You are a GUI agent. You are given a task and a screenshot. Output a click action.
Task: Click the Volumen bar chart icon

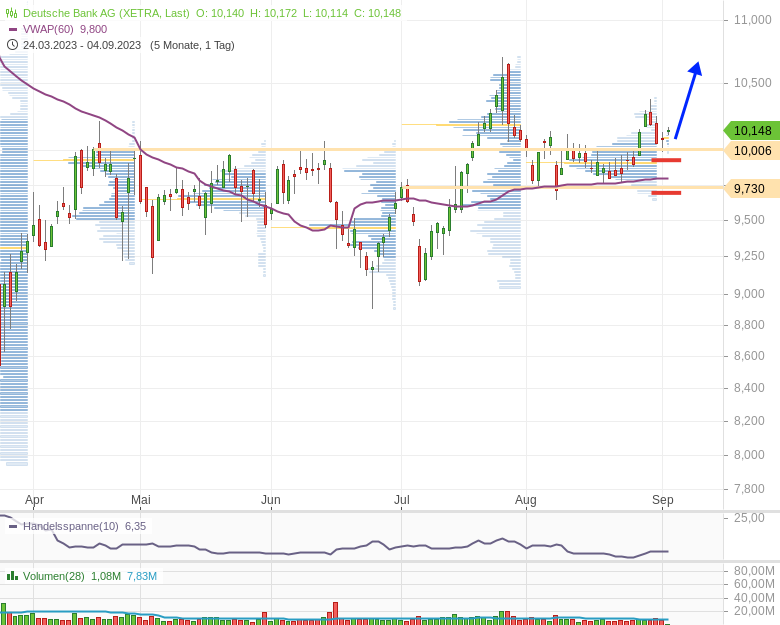pos(11,576)
